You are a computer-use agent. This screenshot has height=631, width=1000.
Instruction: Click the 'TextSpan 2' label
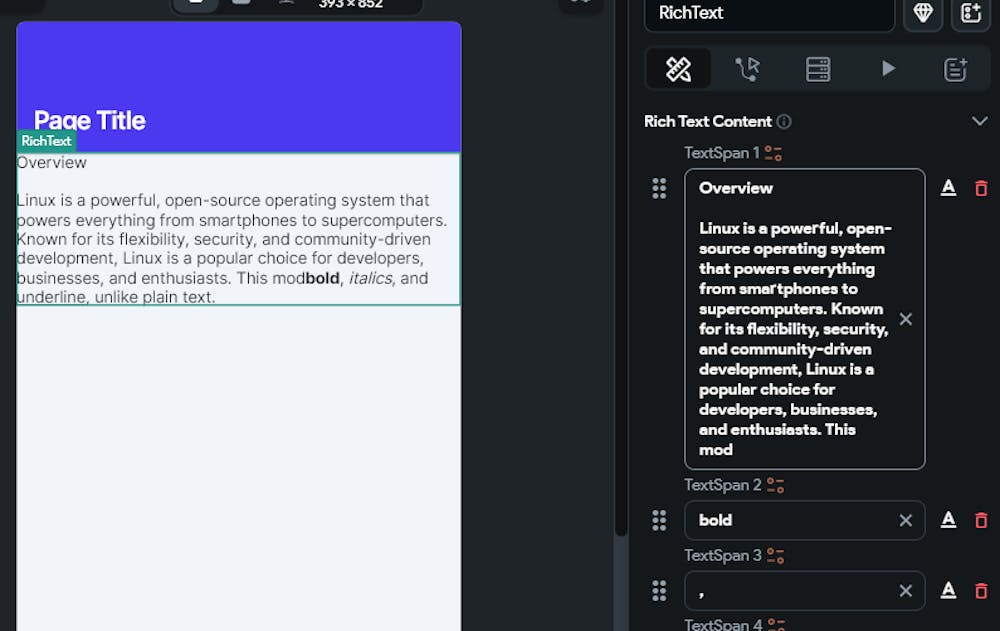click(x=723, y=486)
